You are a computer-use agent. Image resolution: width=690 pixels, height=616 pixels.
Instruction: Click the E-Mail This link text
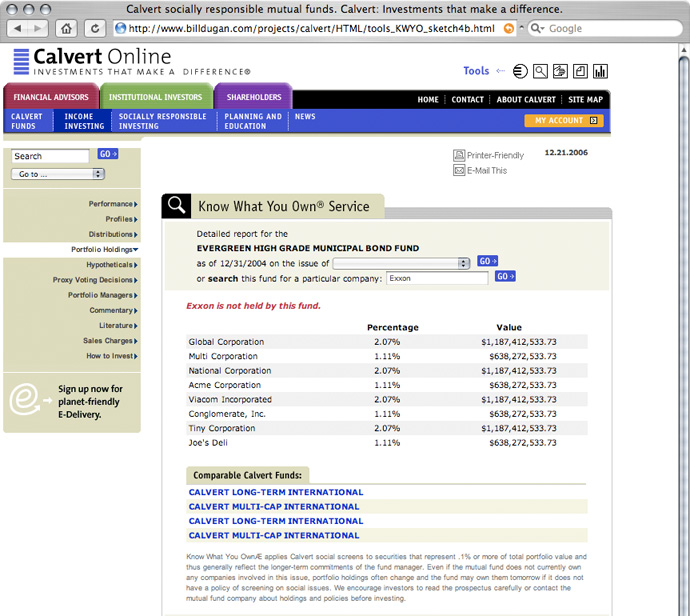pos(487,170)
